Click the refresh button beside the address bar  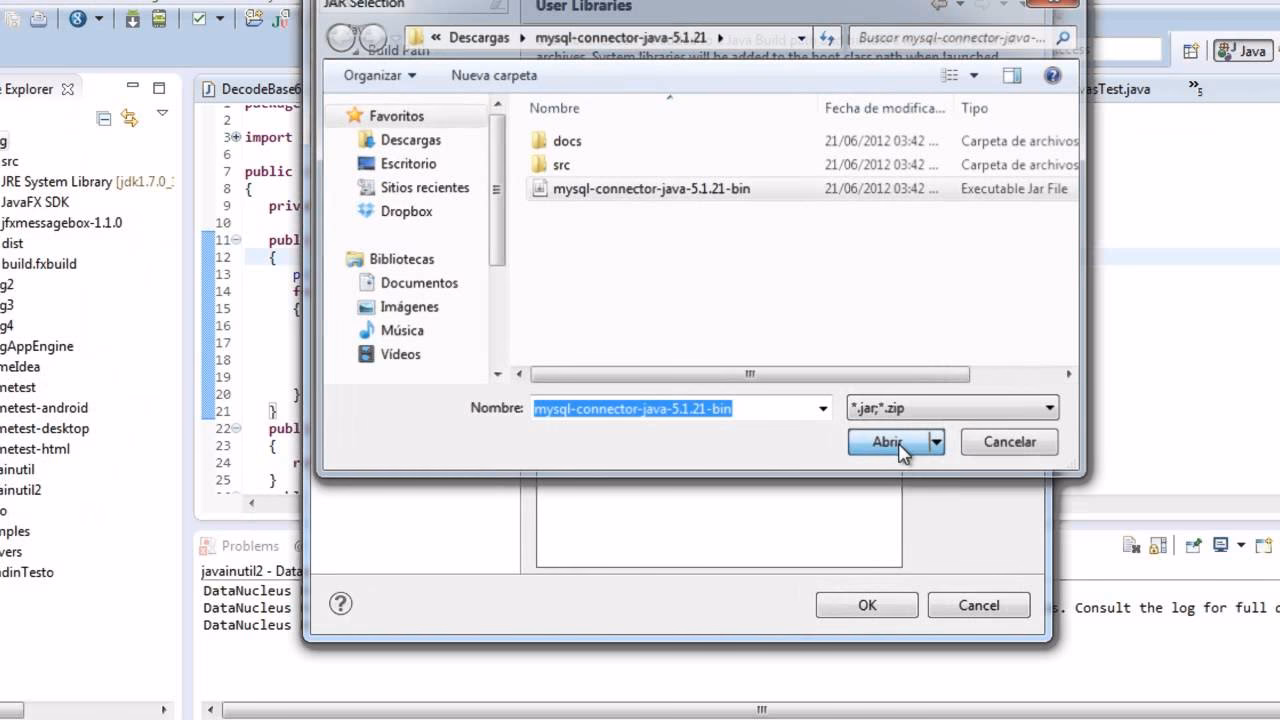point(827,38)
